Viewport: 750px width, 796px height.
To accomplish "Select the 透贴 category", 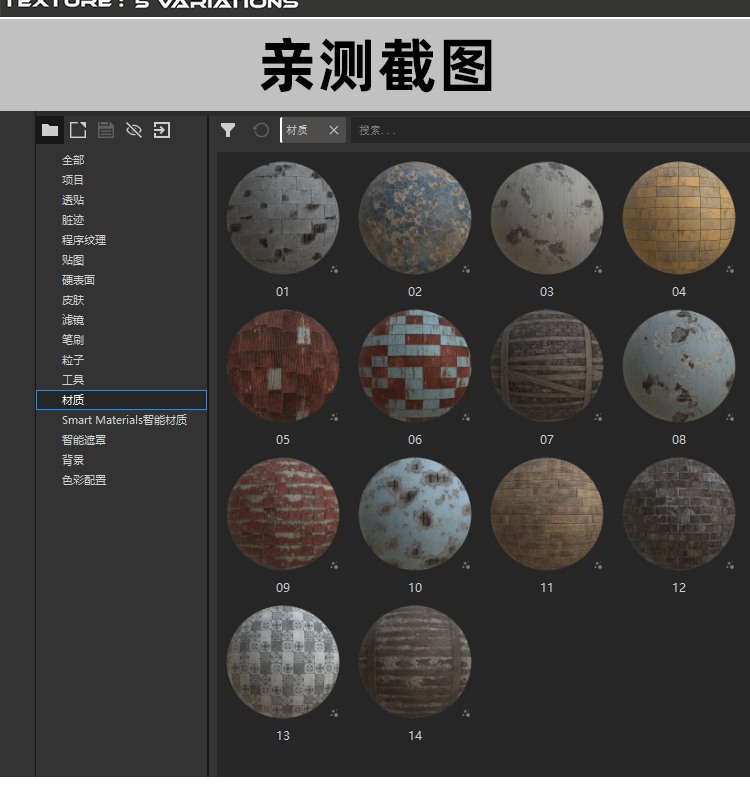I will (x=73, y=200).
